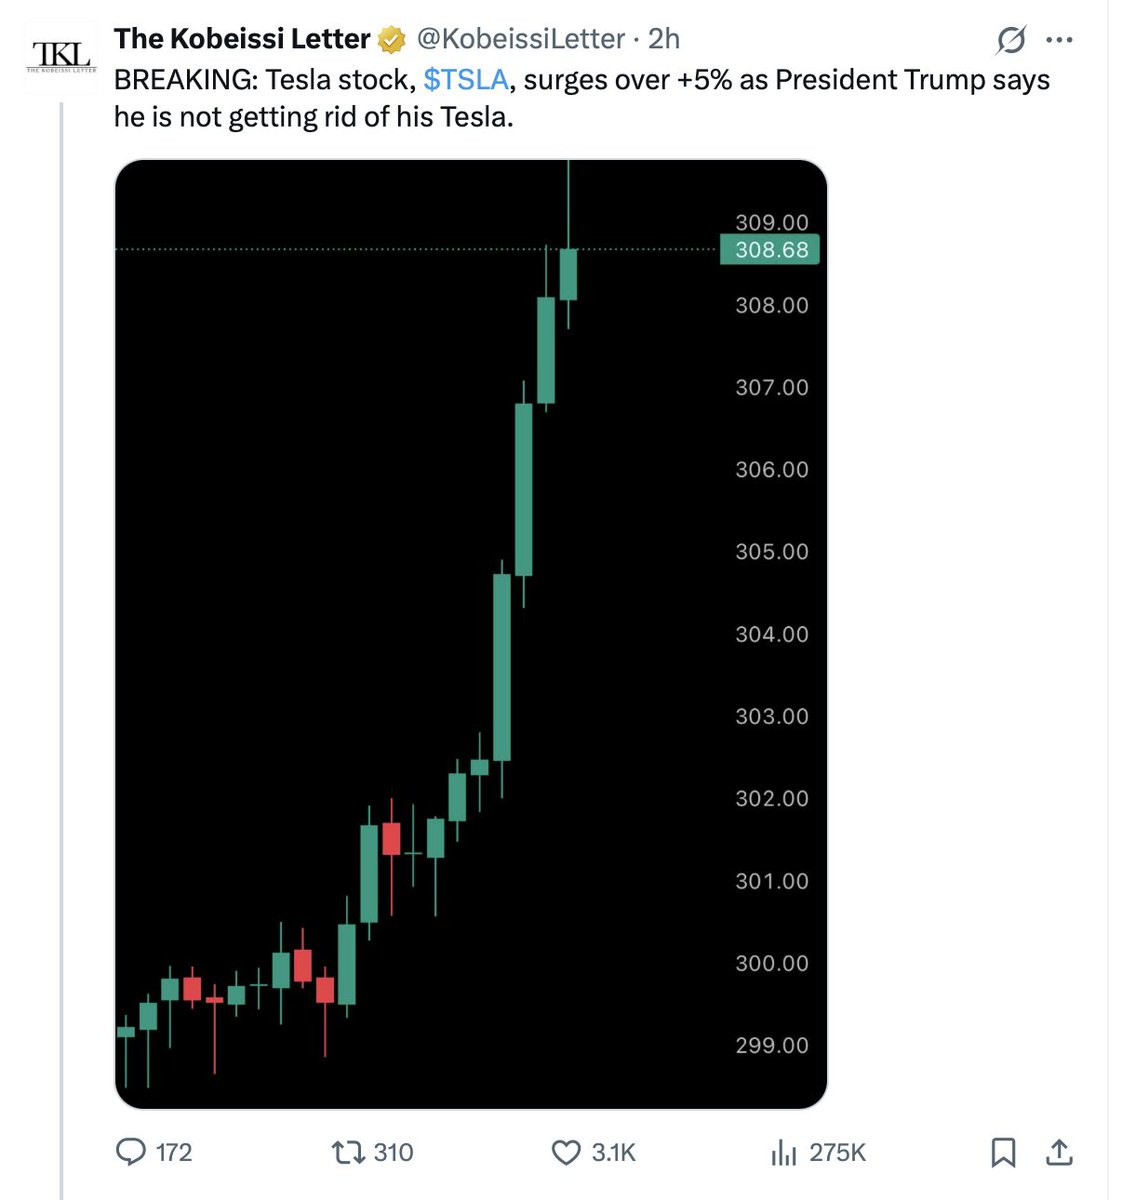Like the tweet with the heart icon
The image size is (1122, 1200).
click(x=566, y=1152)
